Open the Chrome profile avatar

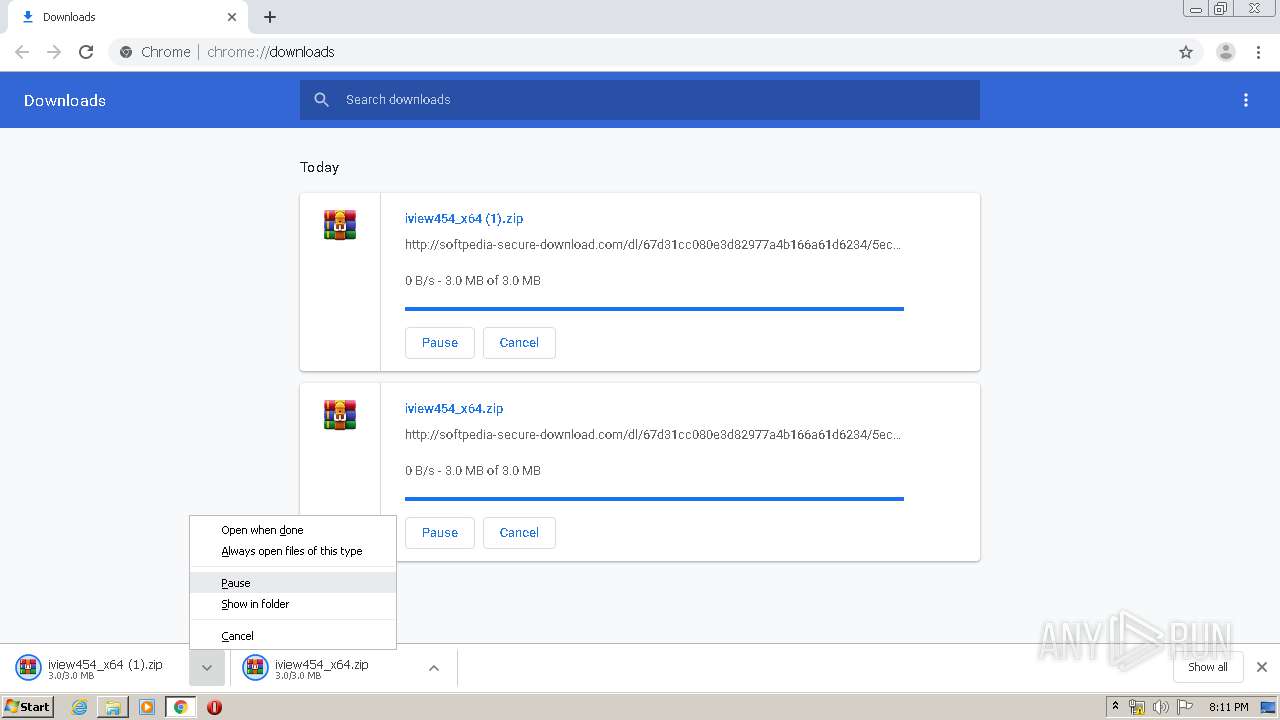click(x=1226, y=52)
